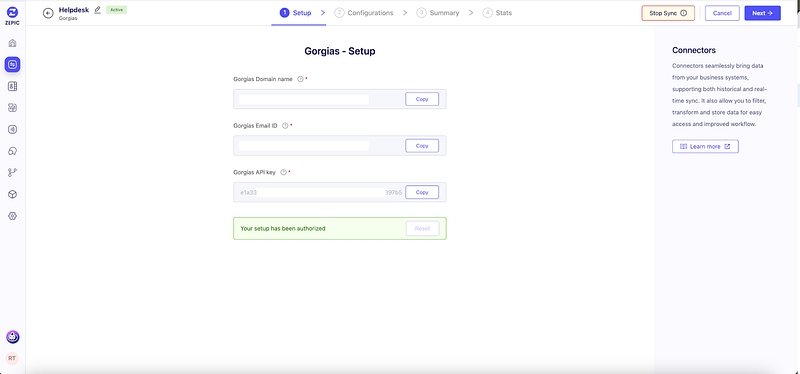Image resolution: width=800 pixels, height=374 pixels.
Task: Click the Next button
Action: click(x=762, y=13)
